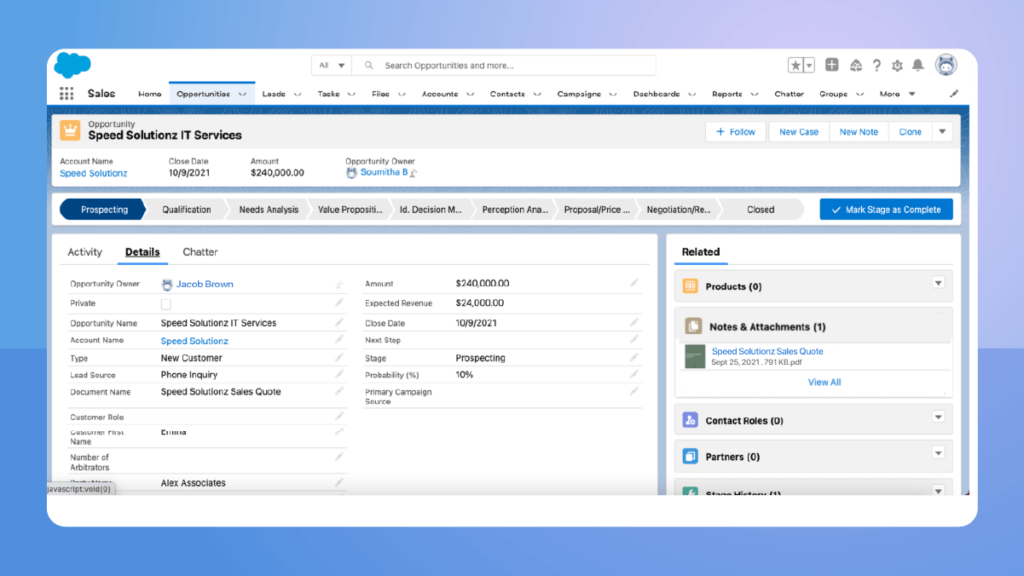Open the Jacob Brown owner link

[204, 284]
